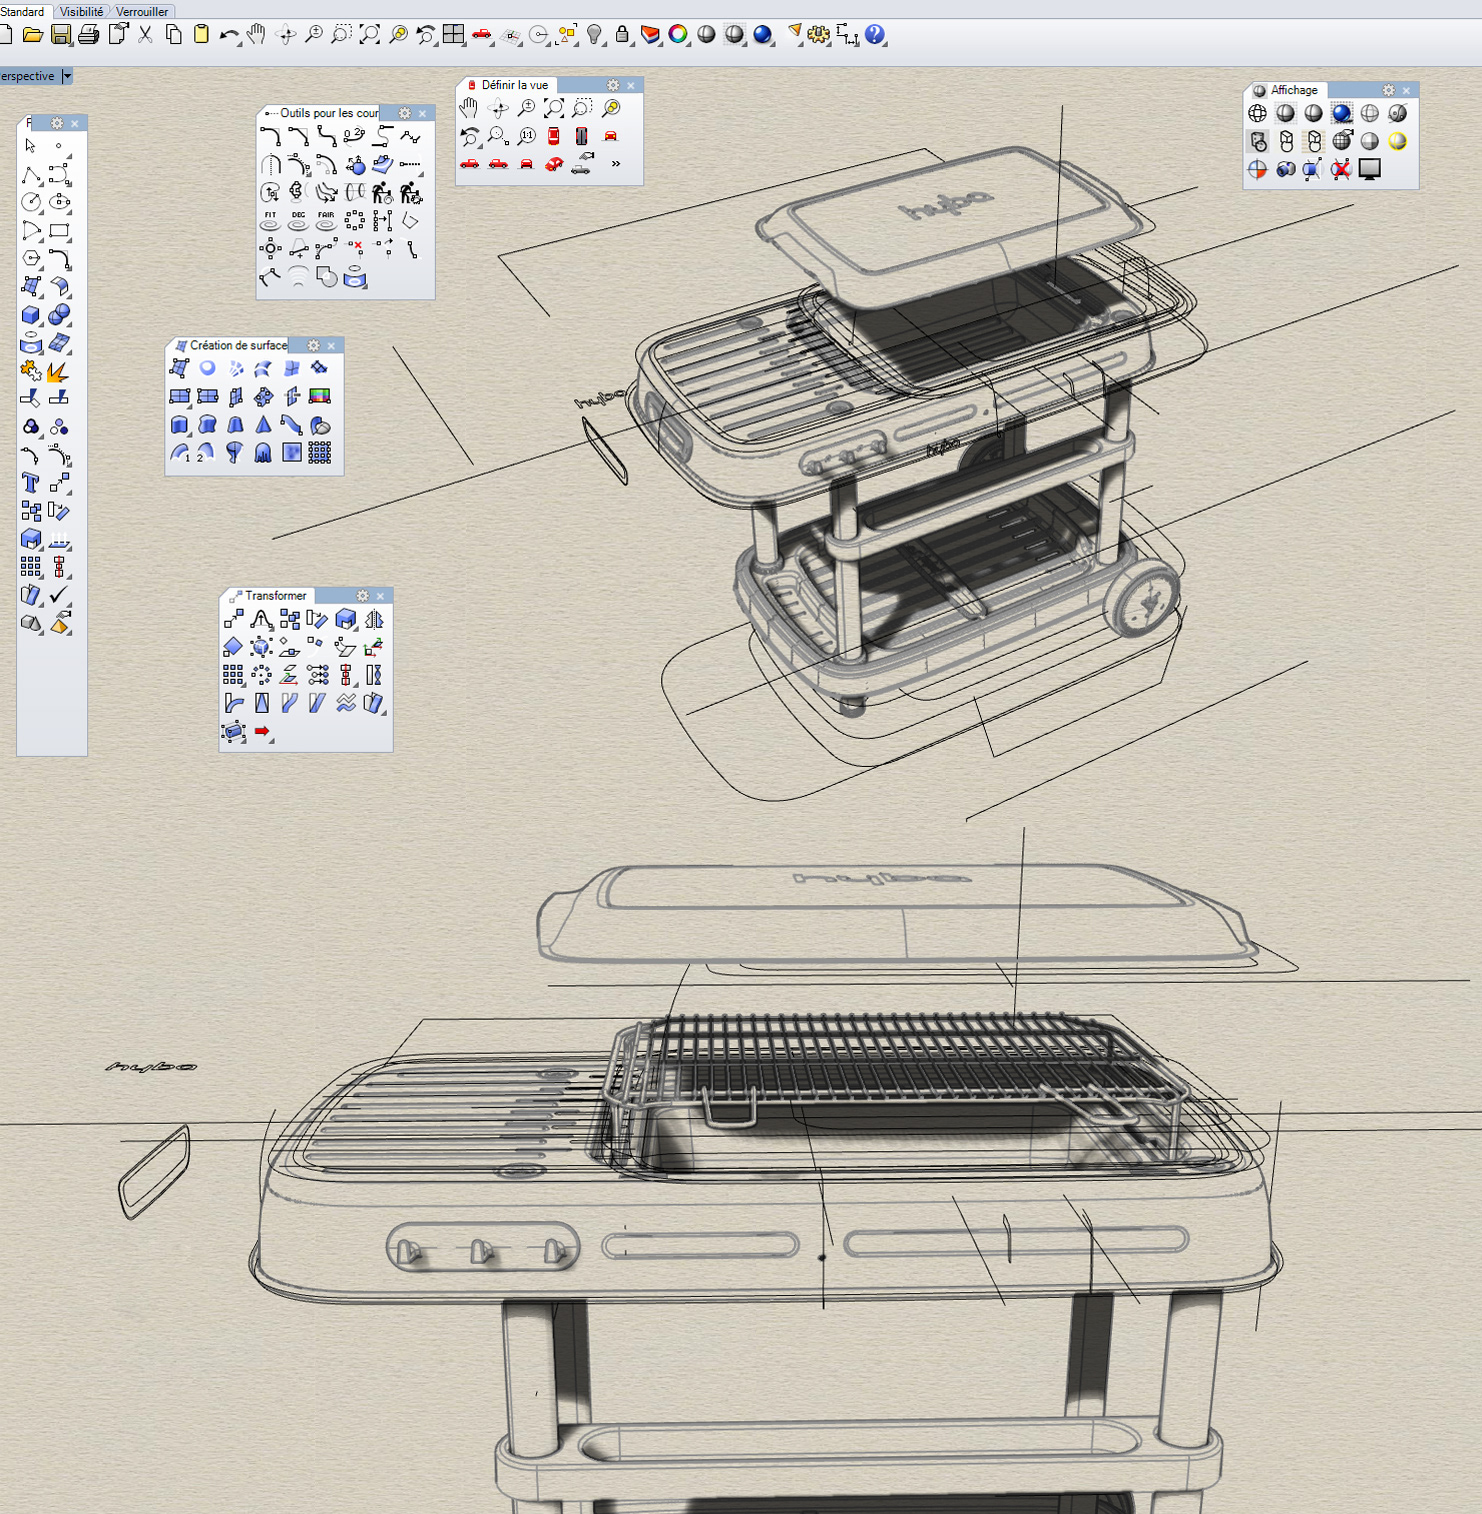Click the Affichage panel title tab
The width and height of the screenshot is (1482, 1514).
(x=1289, y=90)
